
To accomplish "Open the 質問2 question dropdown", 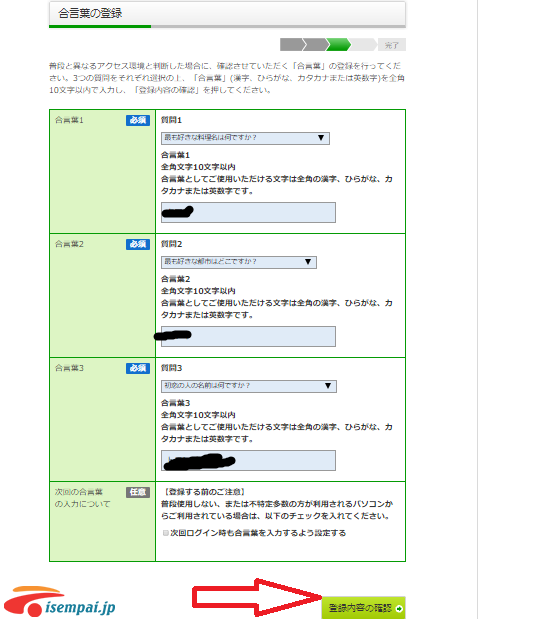I will (239, 262).
